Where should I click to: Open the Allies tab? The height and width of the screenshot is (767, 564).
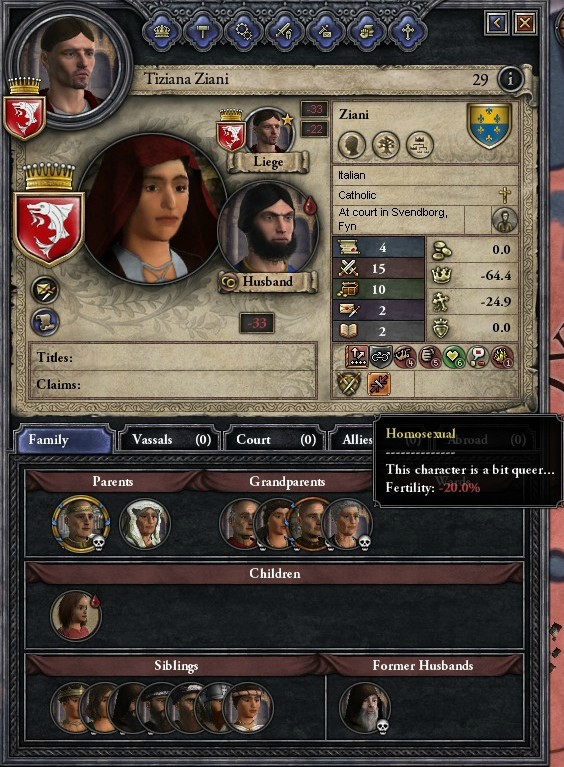pos(351,439)
